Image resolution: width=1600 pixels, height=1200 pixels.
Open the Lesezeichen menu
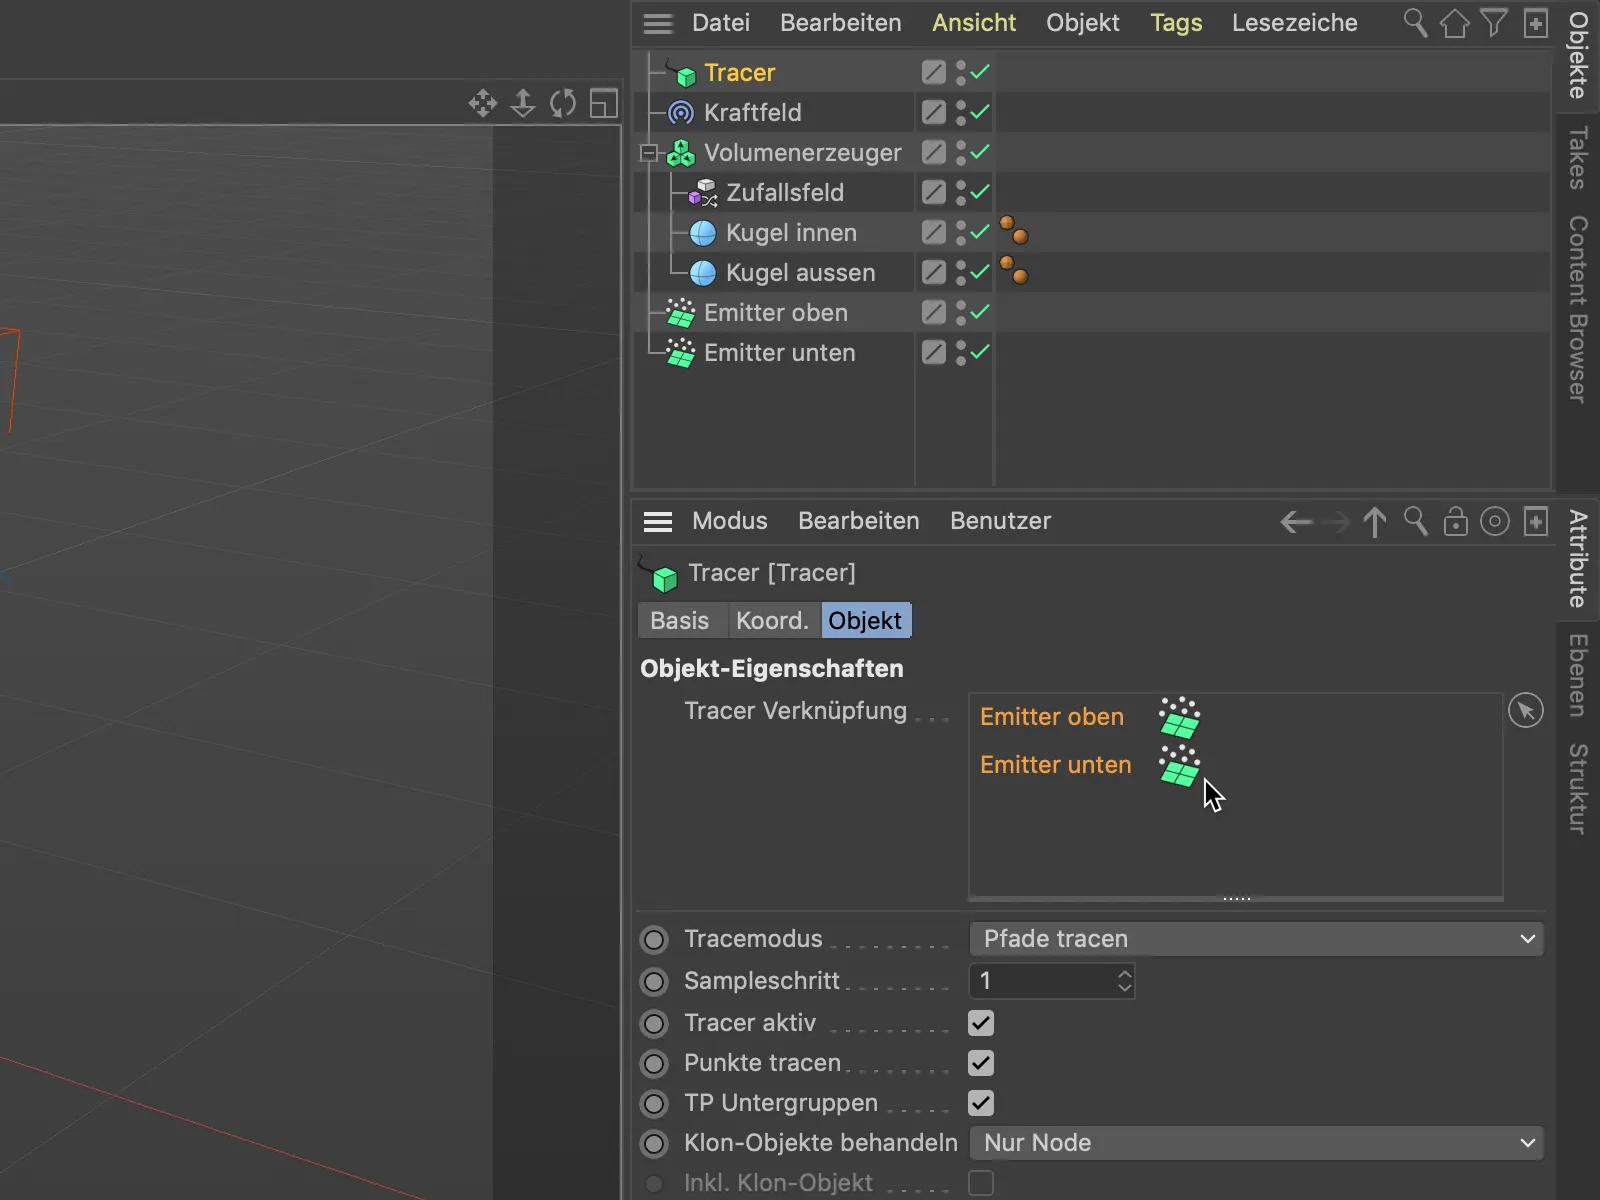pyautogui.click(x=1295, y=23)
